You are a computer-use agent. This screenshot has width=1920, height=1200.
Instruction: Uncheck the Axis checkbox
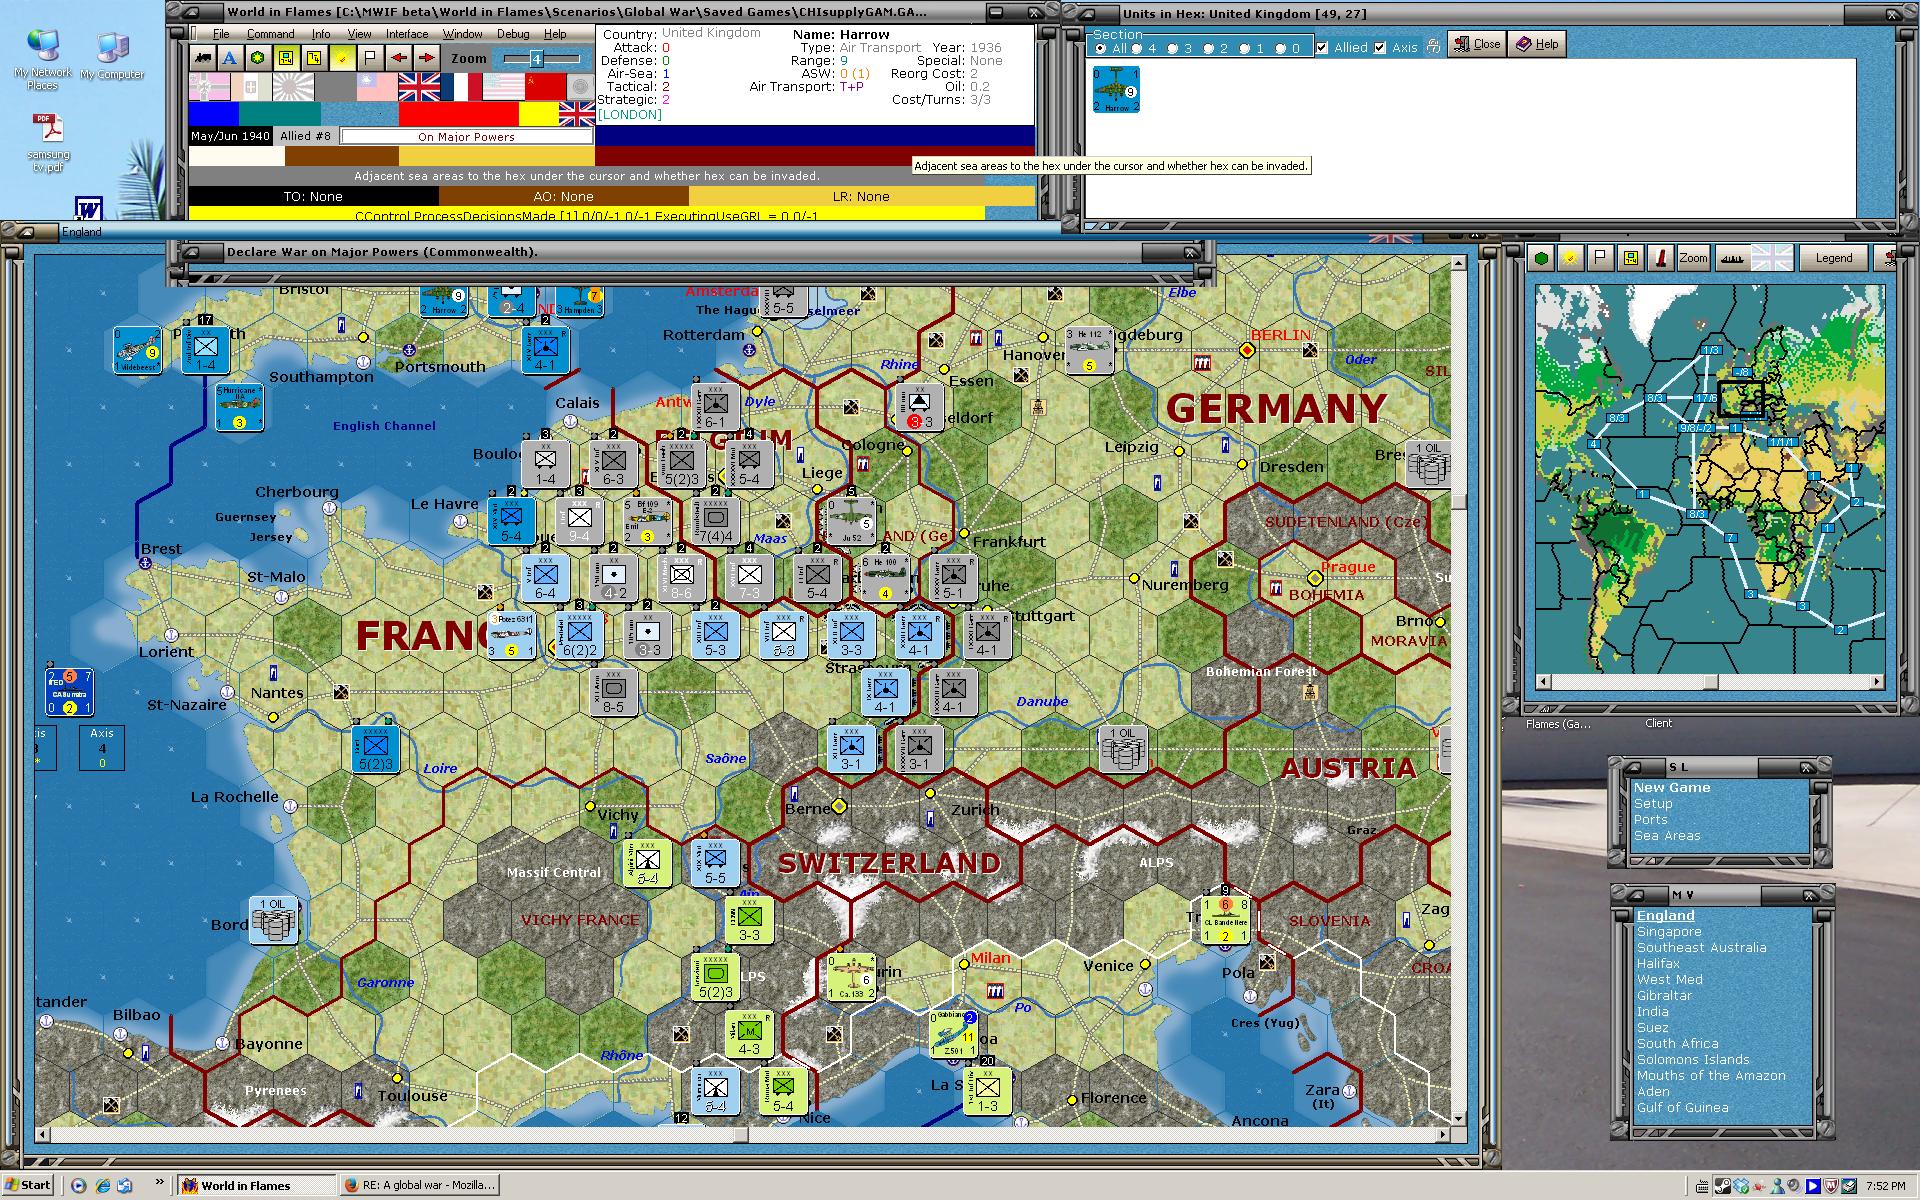point(1381,48)
